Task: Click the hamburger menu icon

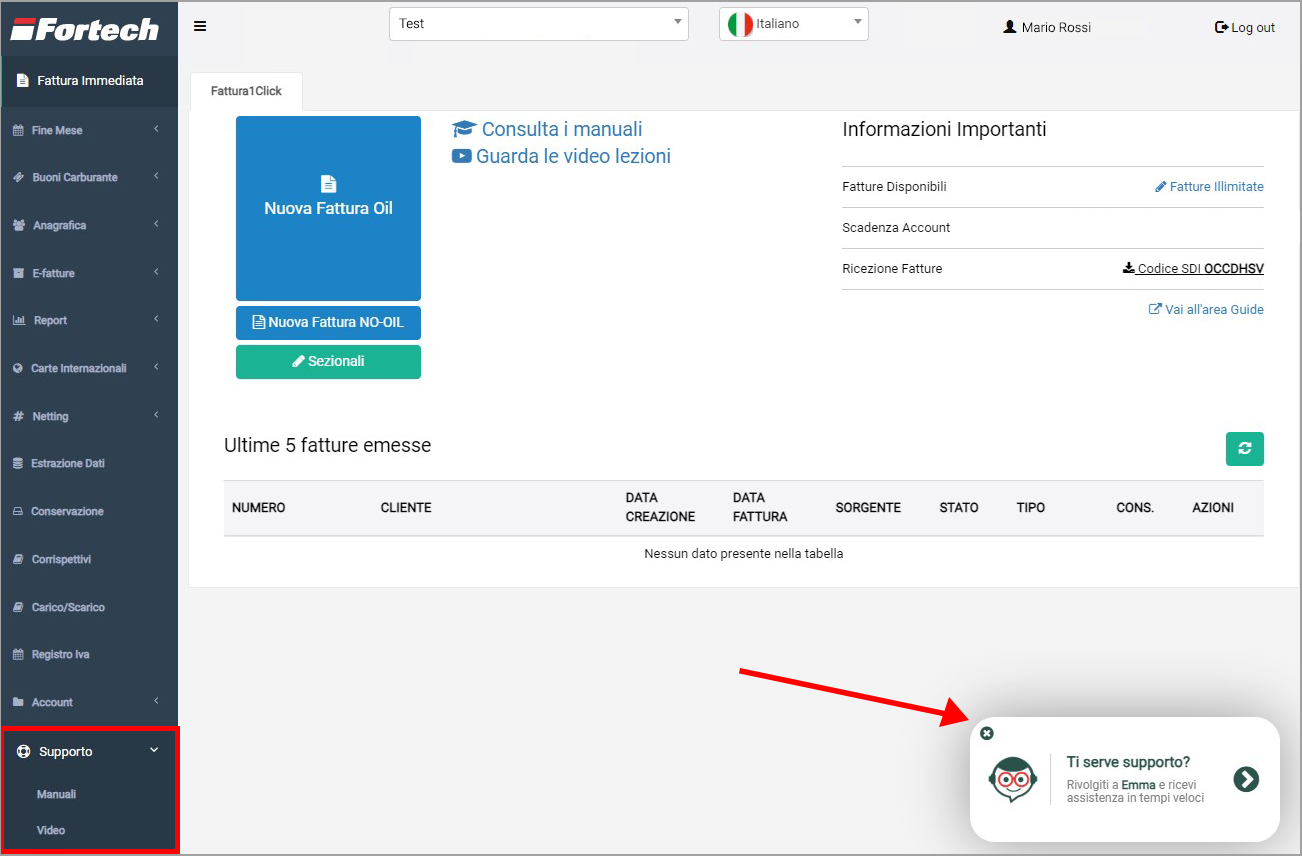Action: [x=200, y=26]
